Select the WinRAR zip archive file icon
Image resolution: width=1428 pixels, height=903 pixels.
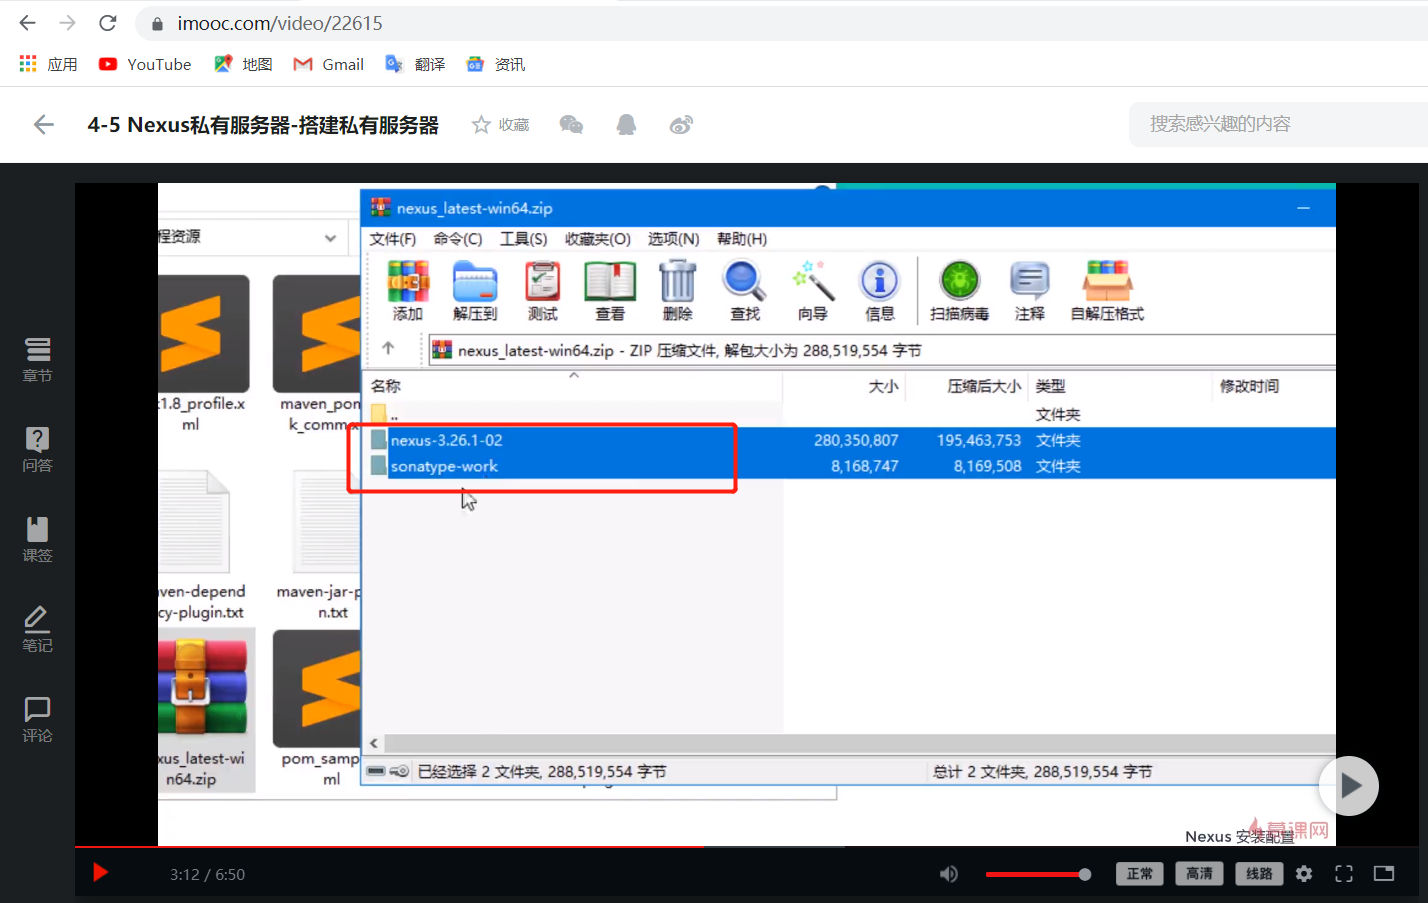[204, 712]
